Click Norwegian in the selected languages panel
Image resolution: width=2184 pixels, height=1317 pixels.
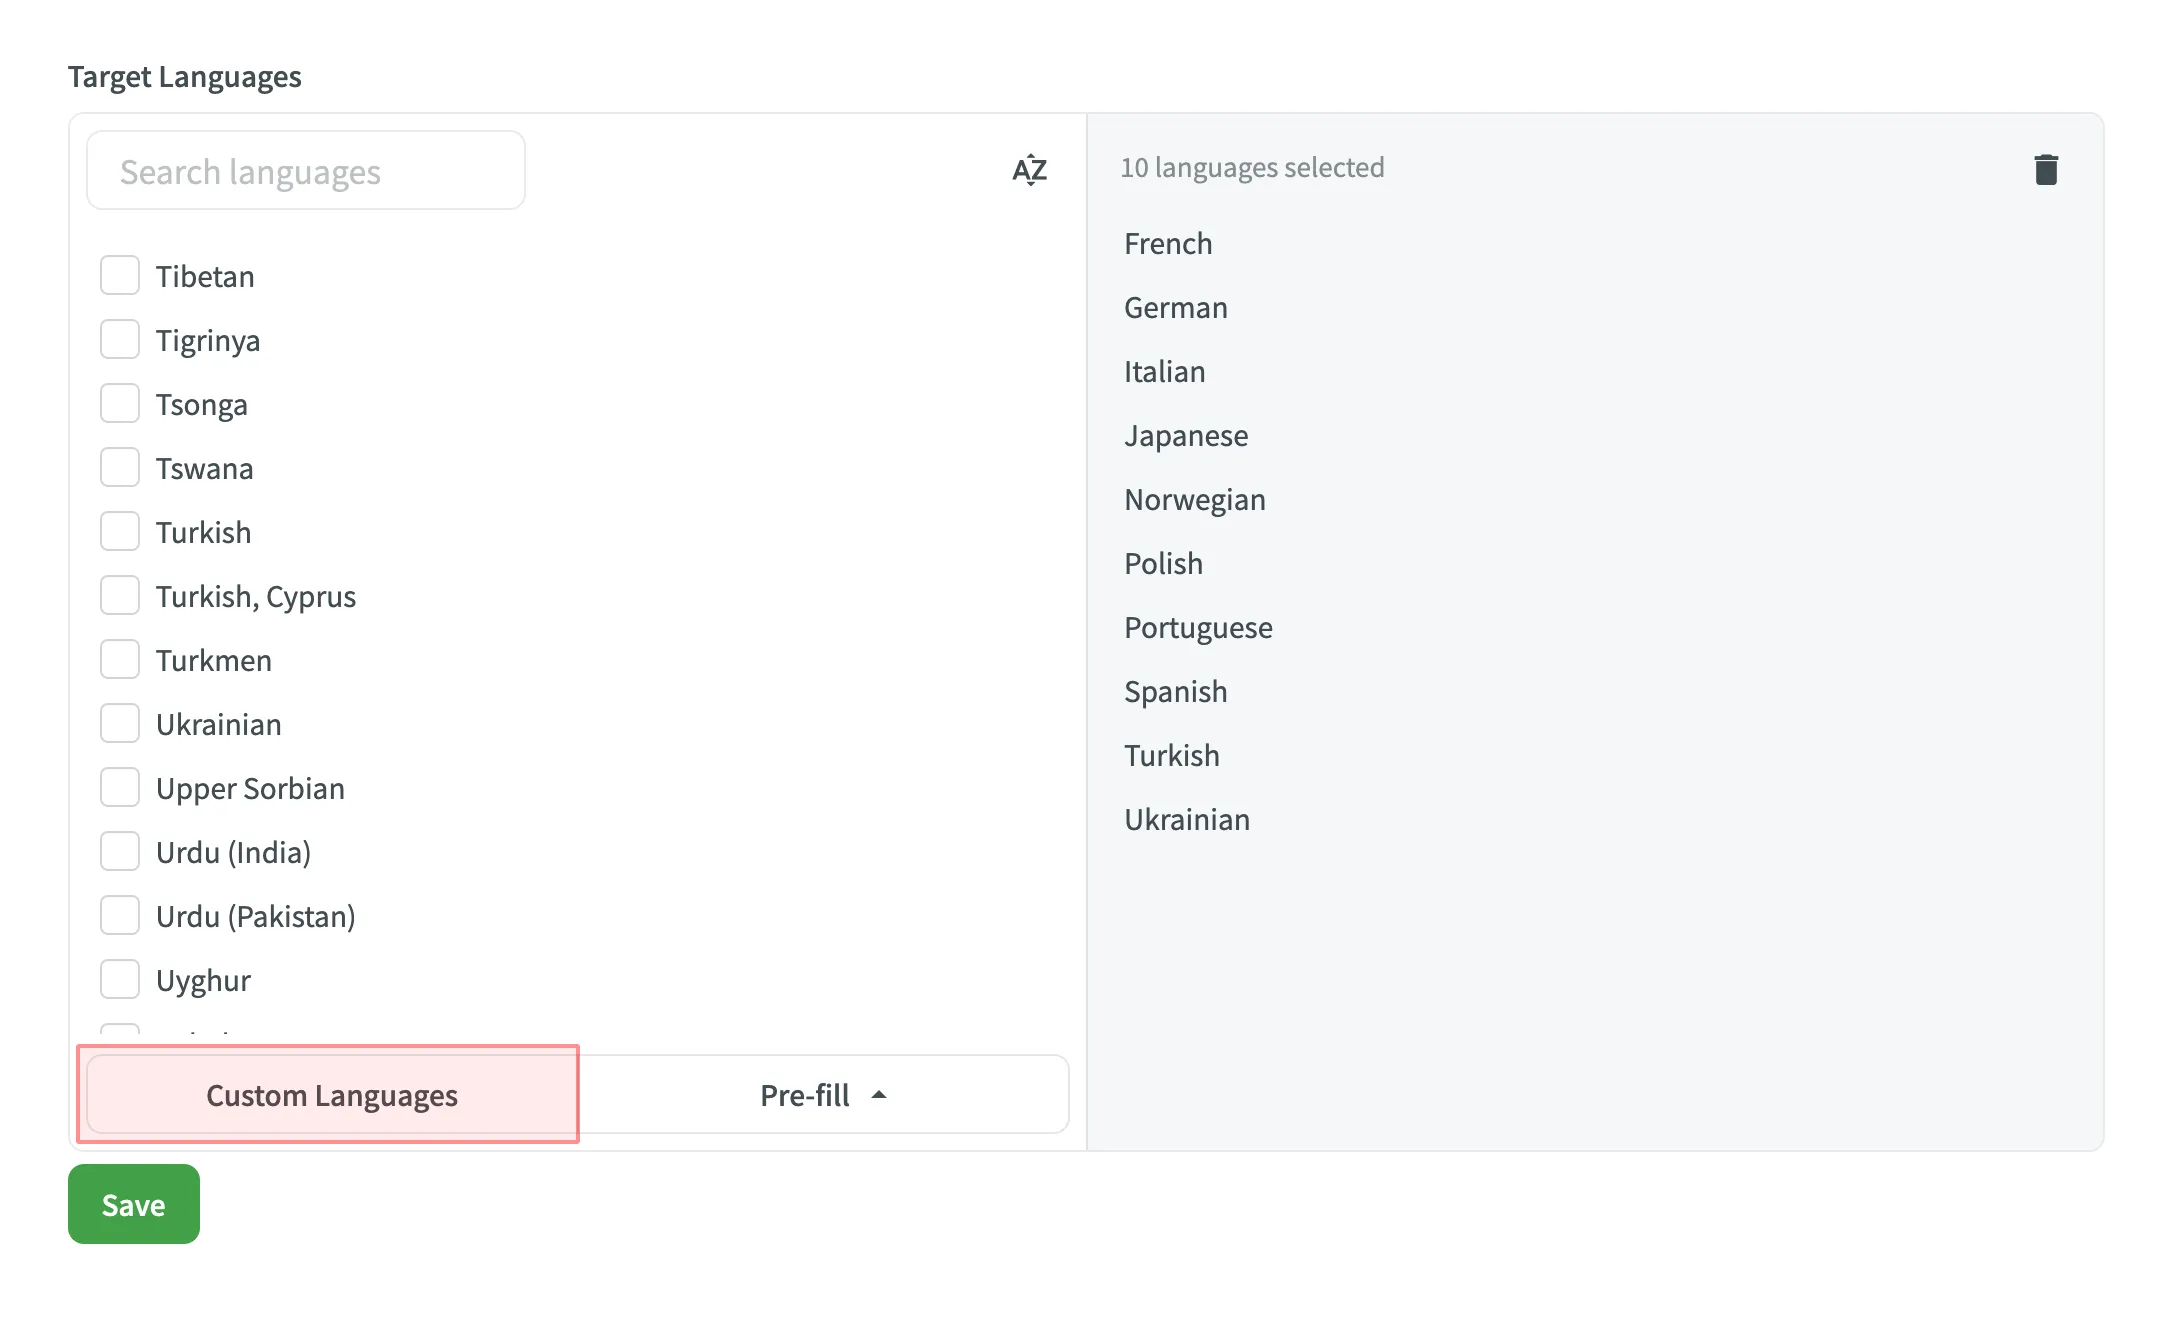coord(1195,499)
